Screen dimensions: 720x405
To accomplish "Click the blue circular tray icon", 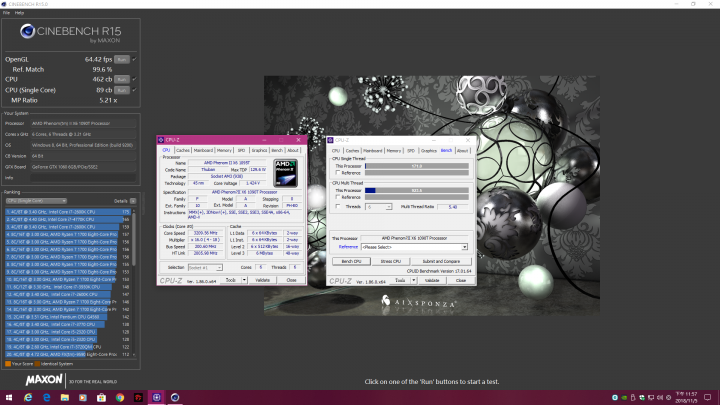I will click(615, 398).
